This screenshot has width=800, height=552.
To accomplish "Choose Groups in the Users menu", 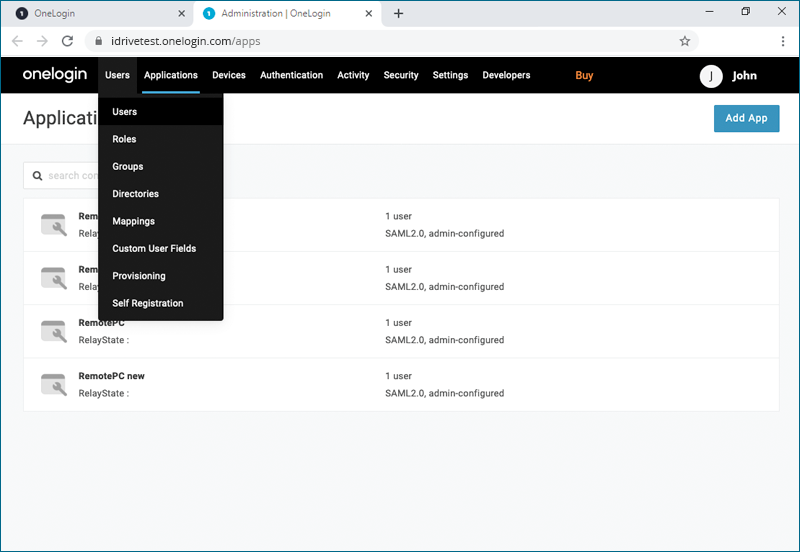I will tap(127, 167).
